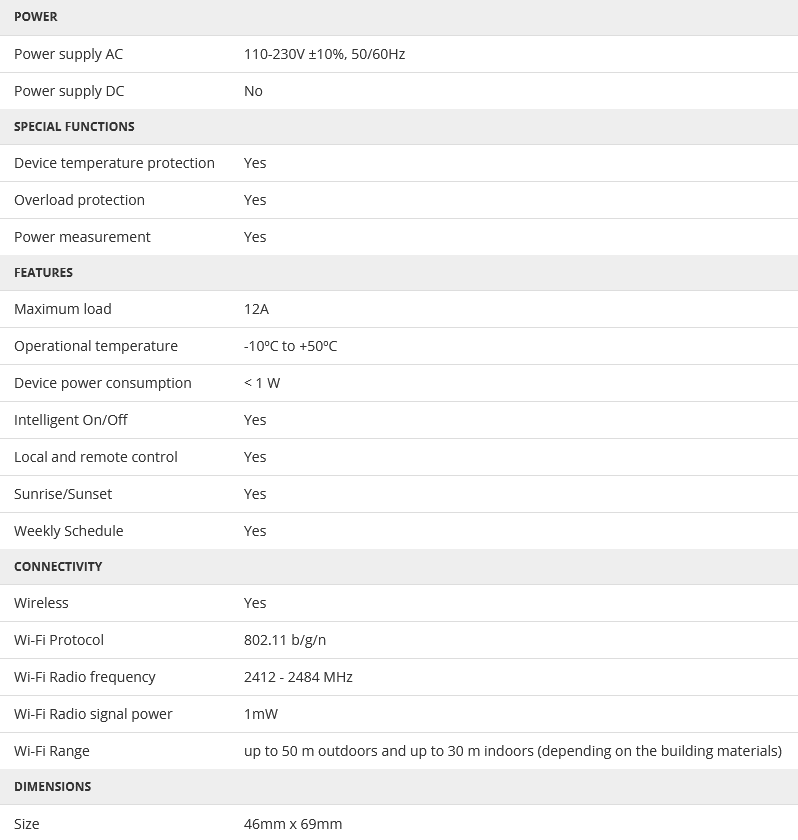Select the Sunrise/Sunset row label

[63, 494]
